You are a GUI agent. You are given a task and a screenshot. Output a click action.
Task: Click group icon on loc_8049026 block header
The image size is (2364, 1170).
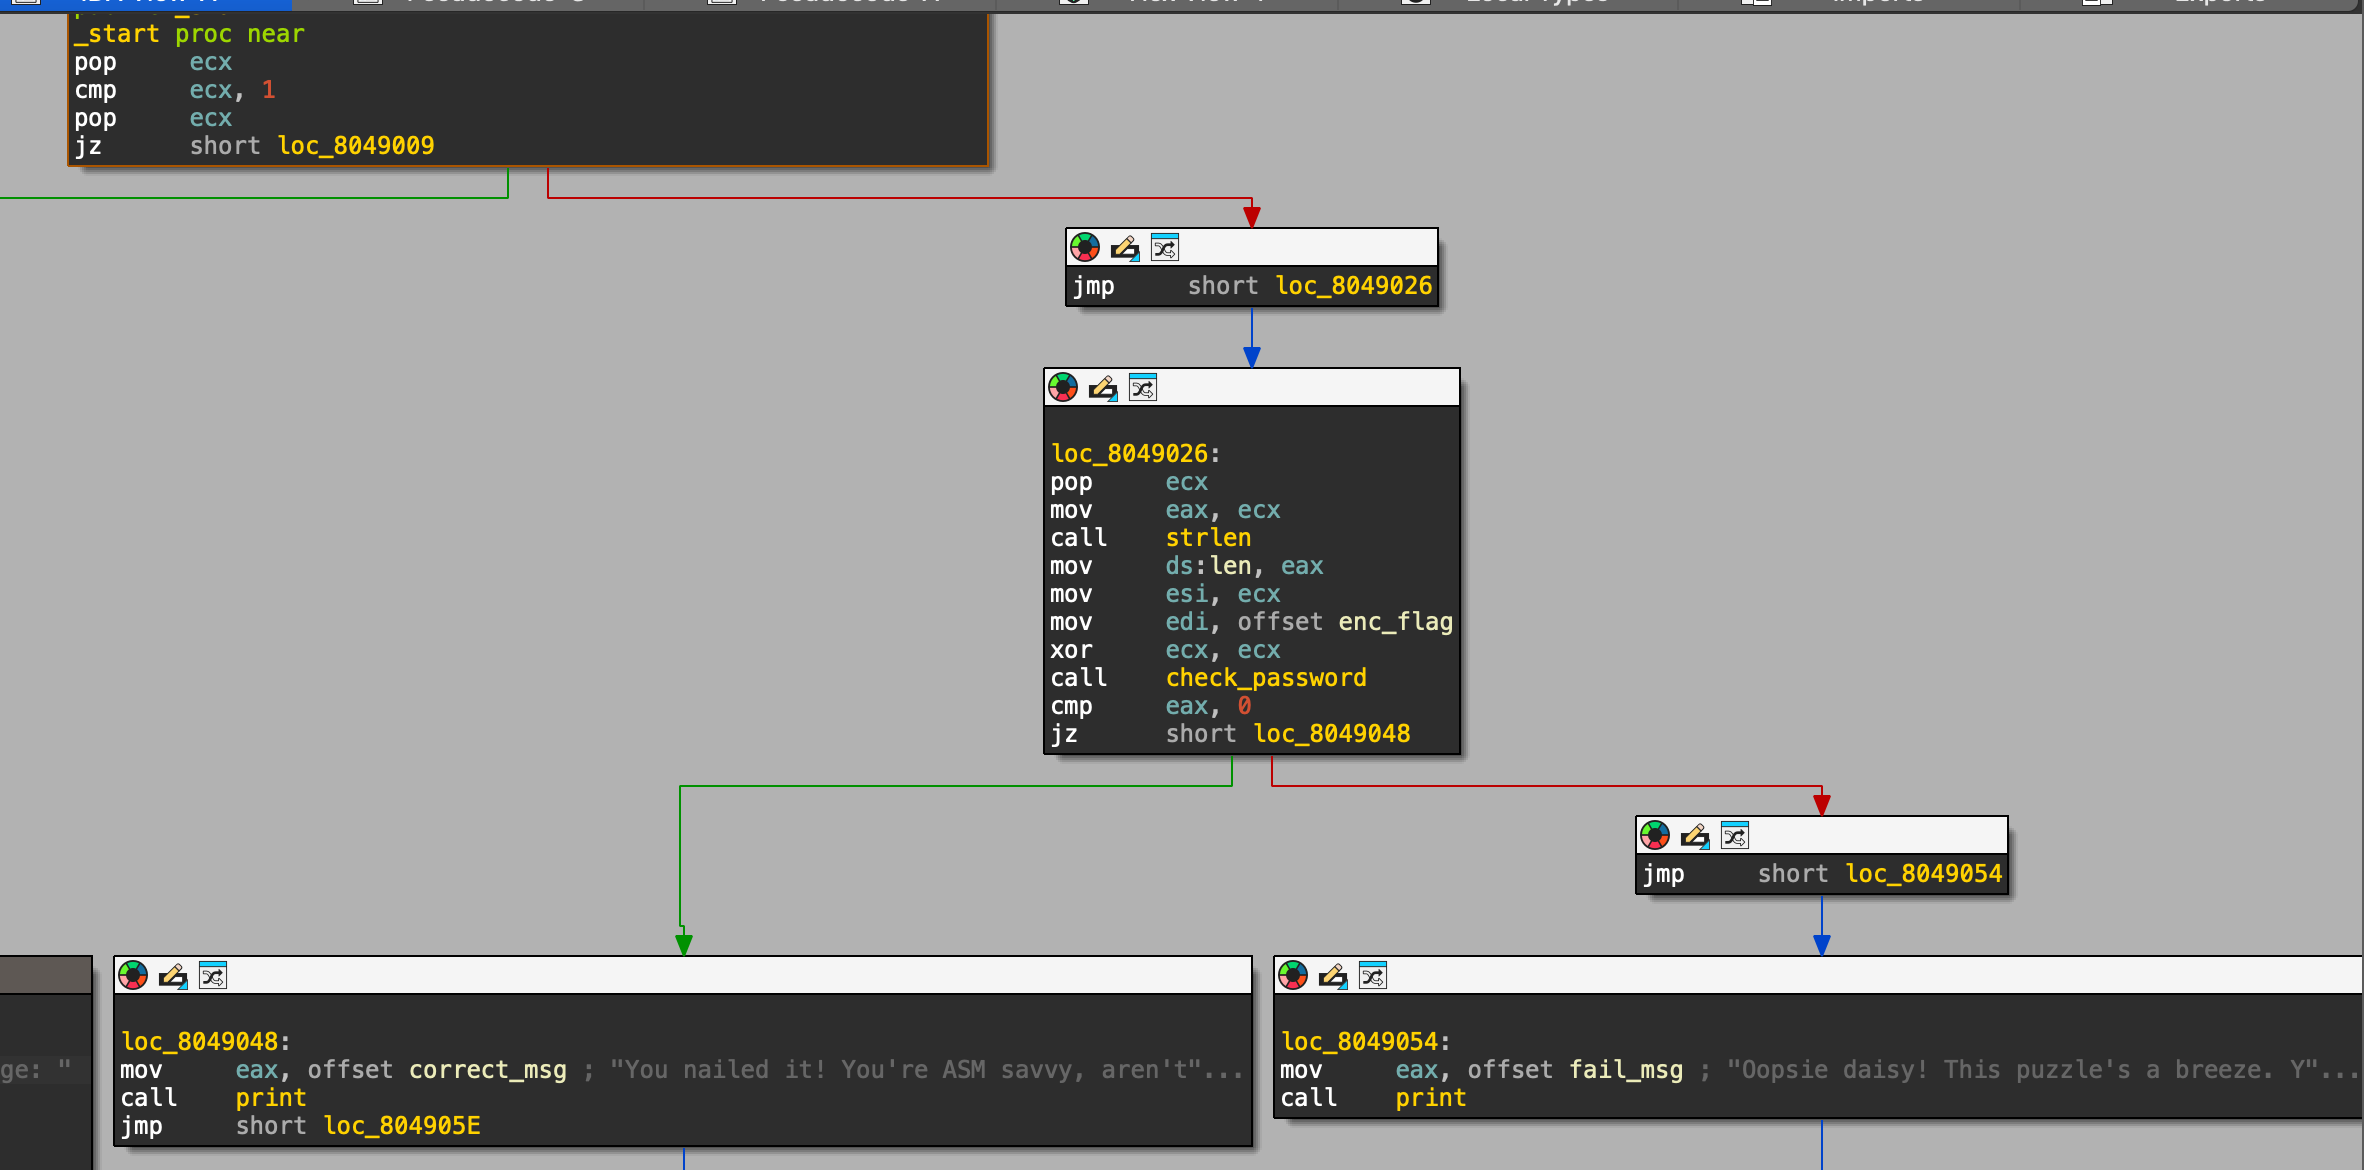point(1143,387)
